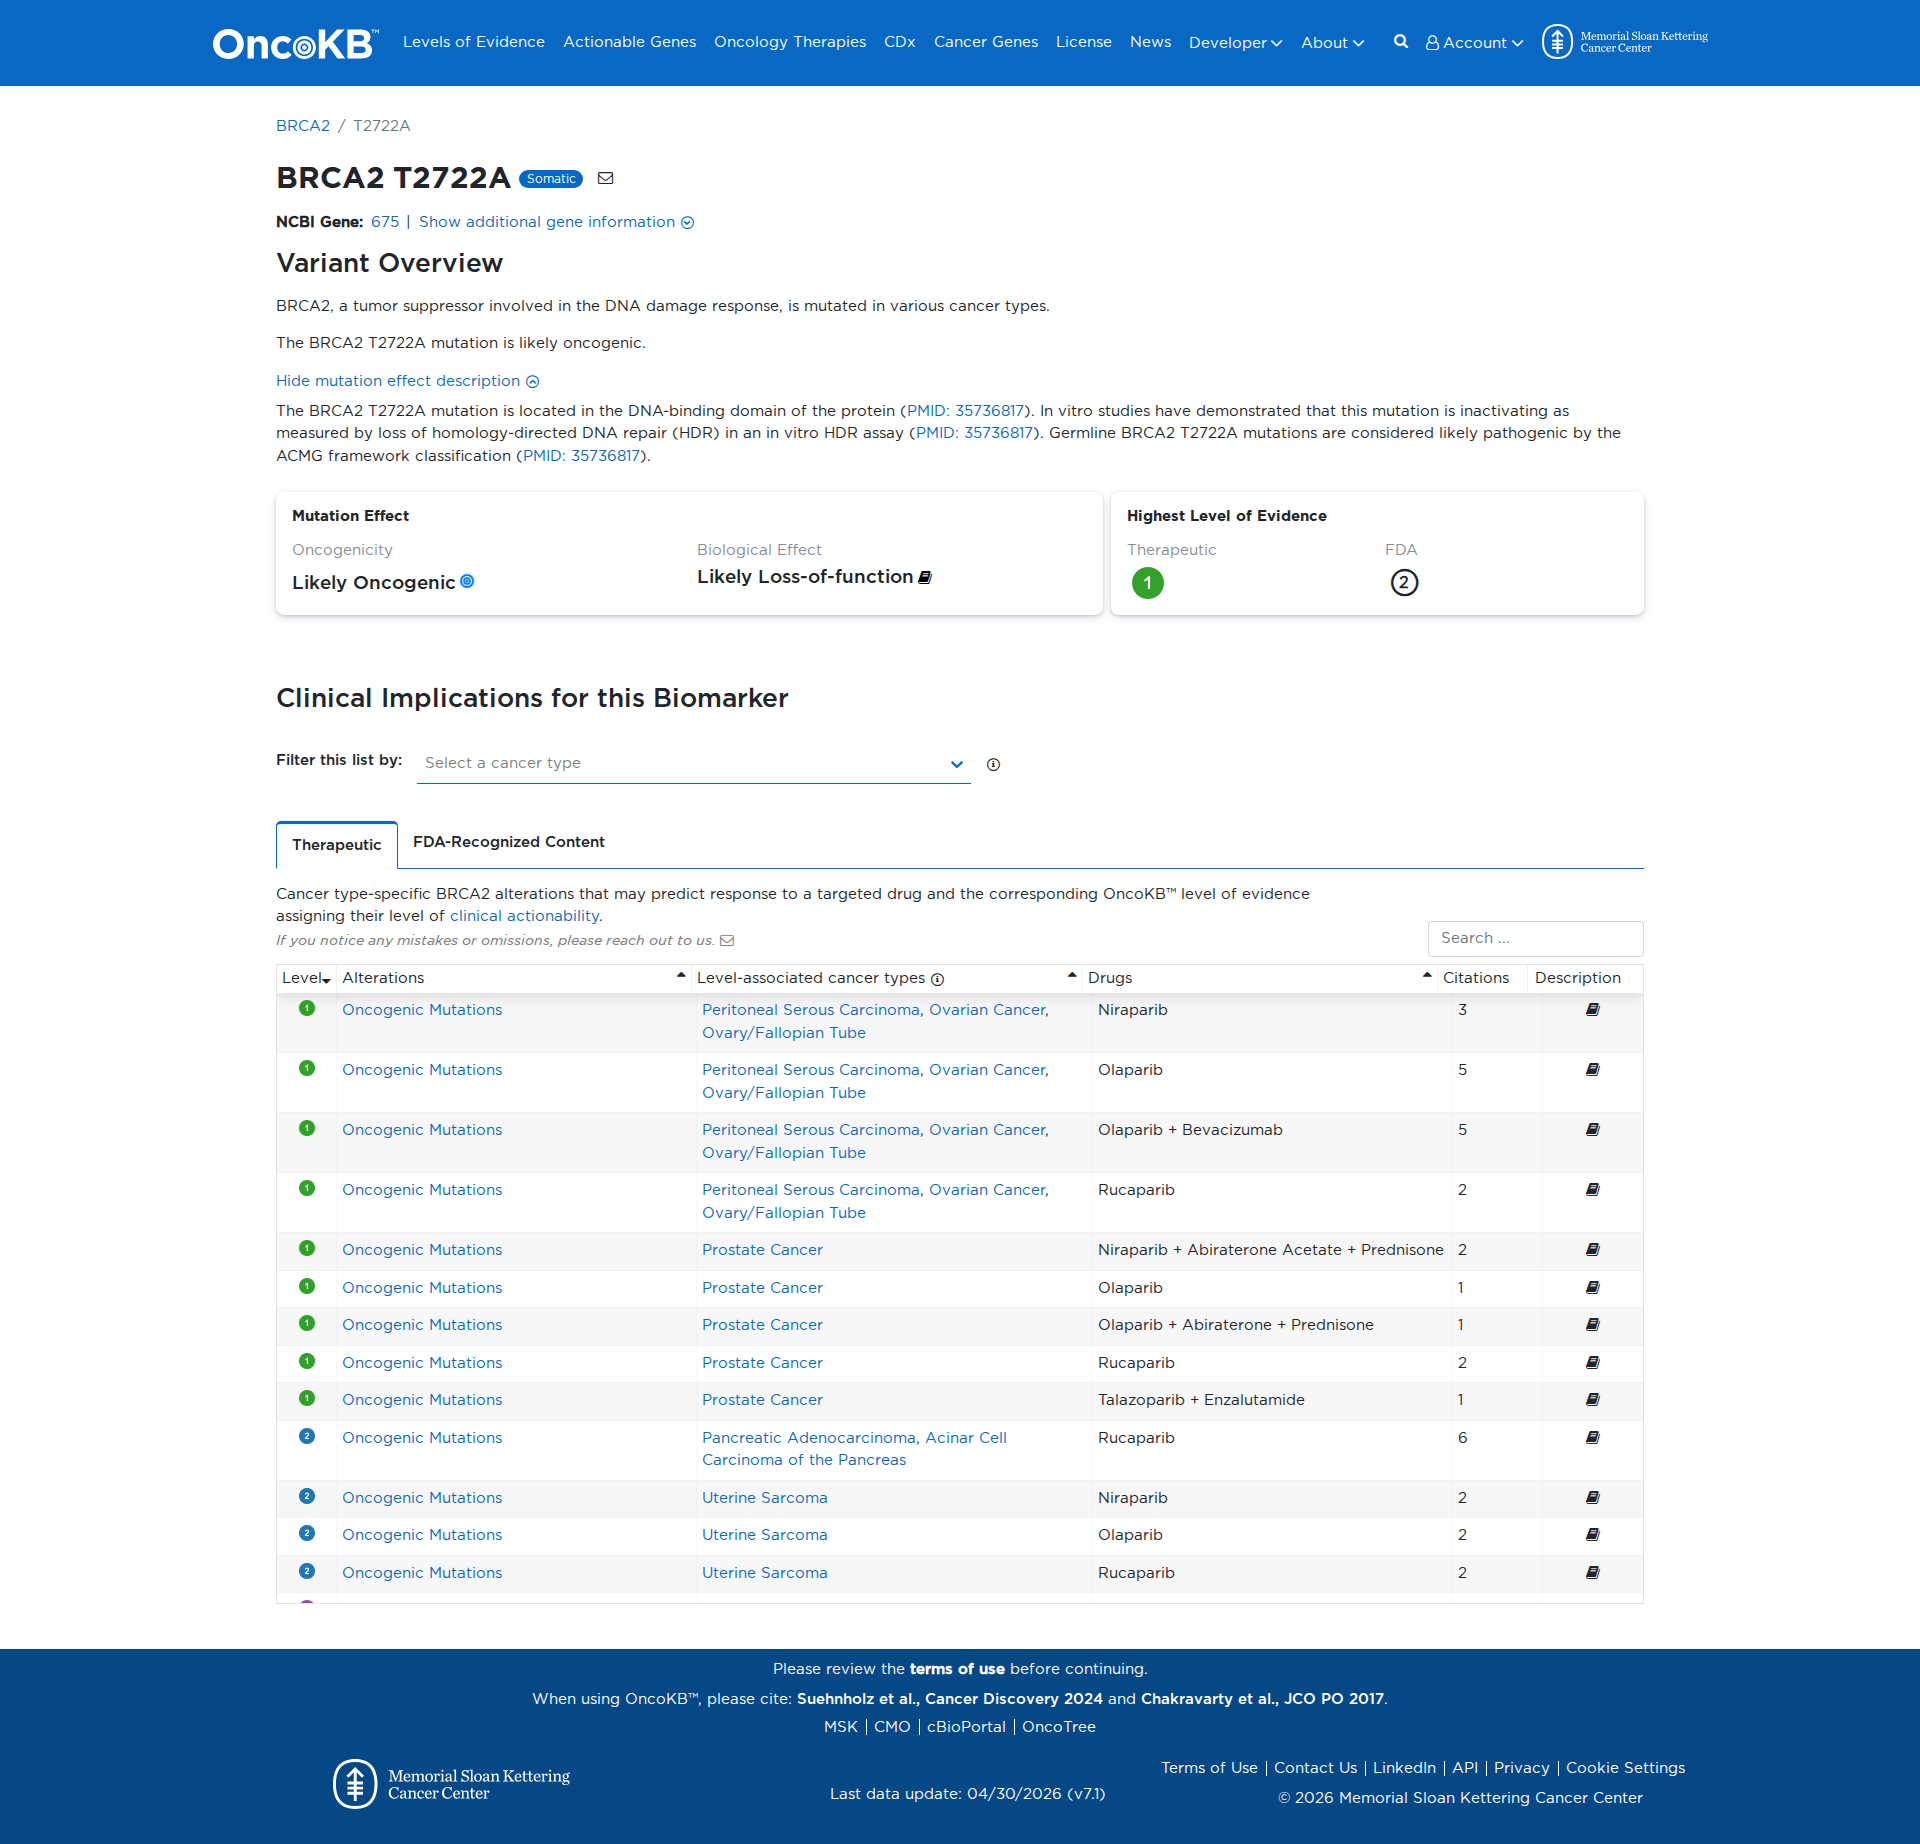Image resolution: width=1920 pixels, height=1844 pixels.
Task: Click level 2 badge in Pancreatic Adenocarcinoma row
Action: point(307,1436)
